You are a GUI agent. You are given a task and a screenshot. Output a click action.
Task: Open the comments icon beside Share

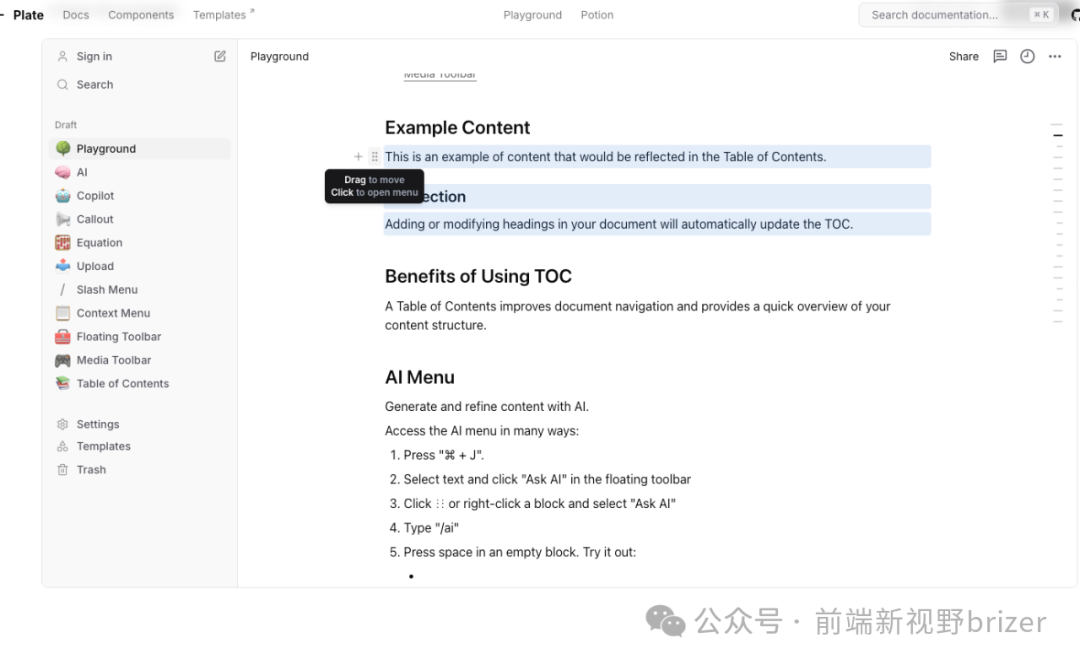1000,57
